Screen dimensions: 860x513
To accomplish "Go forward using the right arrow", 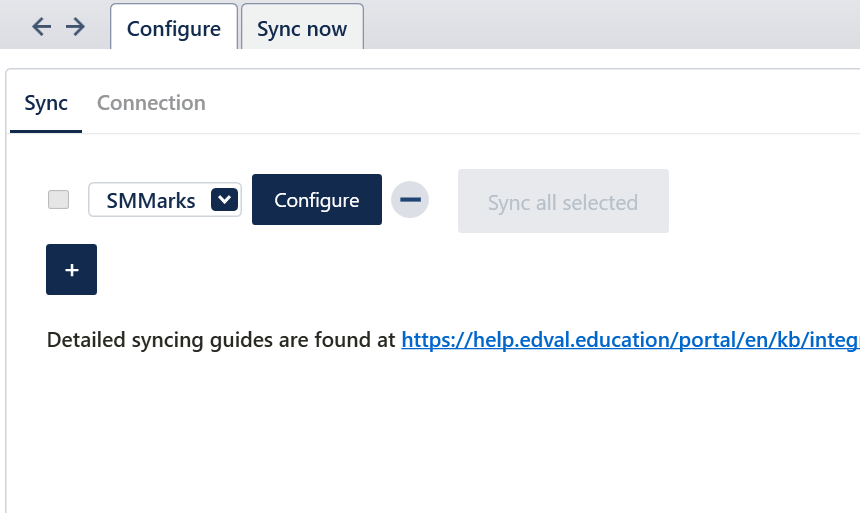I will [75, 27].
